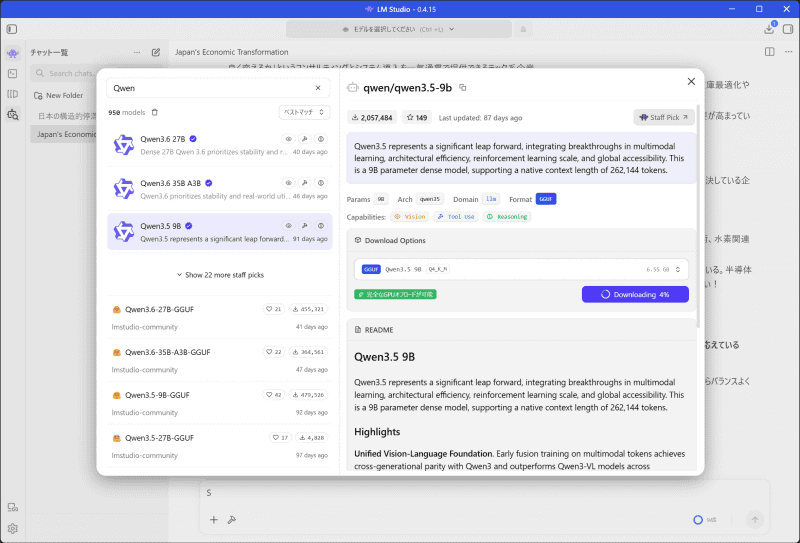The width and height of the screenshot is (800, 543).
Task: Expand Show 22 more staff picks
Action: click(x=220, y=275)
